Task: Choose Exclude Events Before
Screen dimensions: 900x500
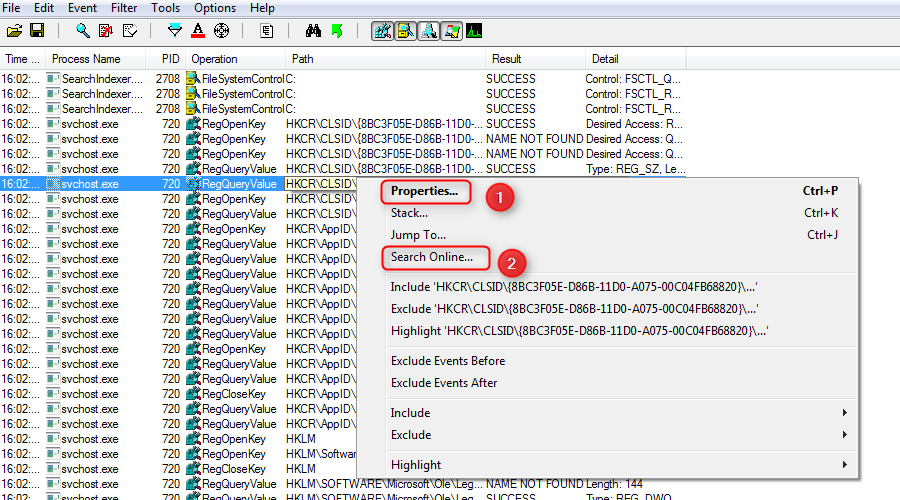Action: (448, 361)
